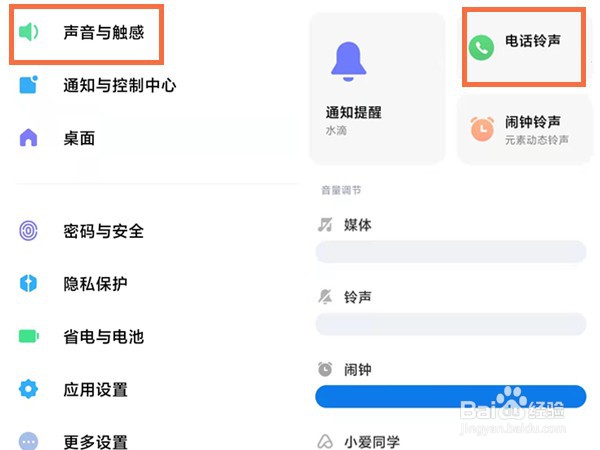
Task: Open 闹钟铃声 元素动态铃声 card
Action: 524,130
